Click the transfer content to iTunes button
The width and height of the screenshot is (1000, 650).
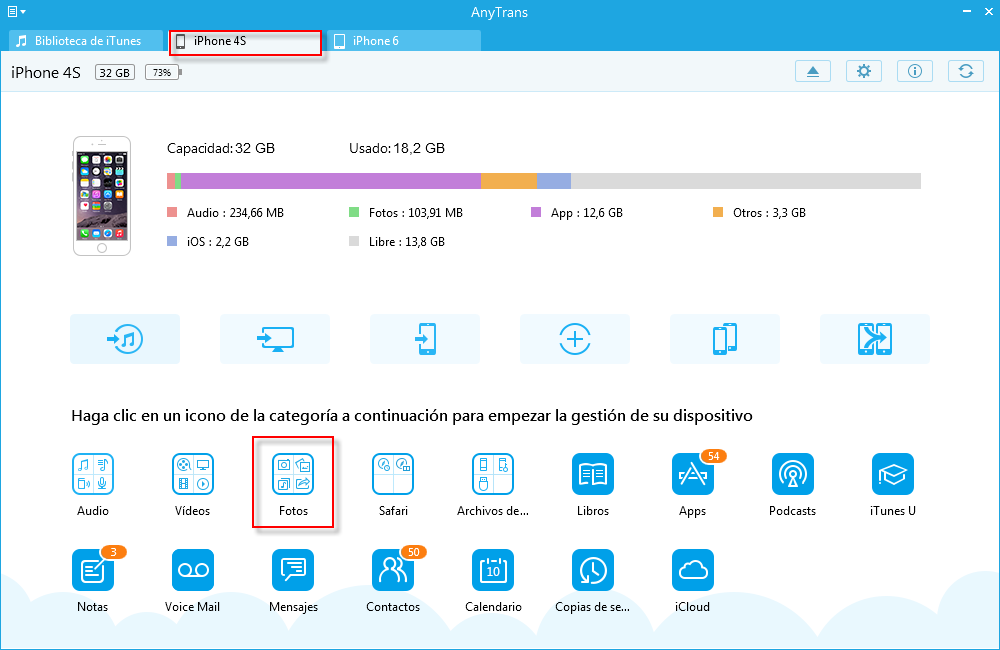pos(125,339)
